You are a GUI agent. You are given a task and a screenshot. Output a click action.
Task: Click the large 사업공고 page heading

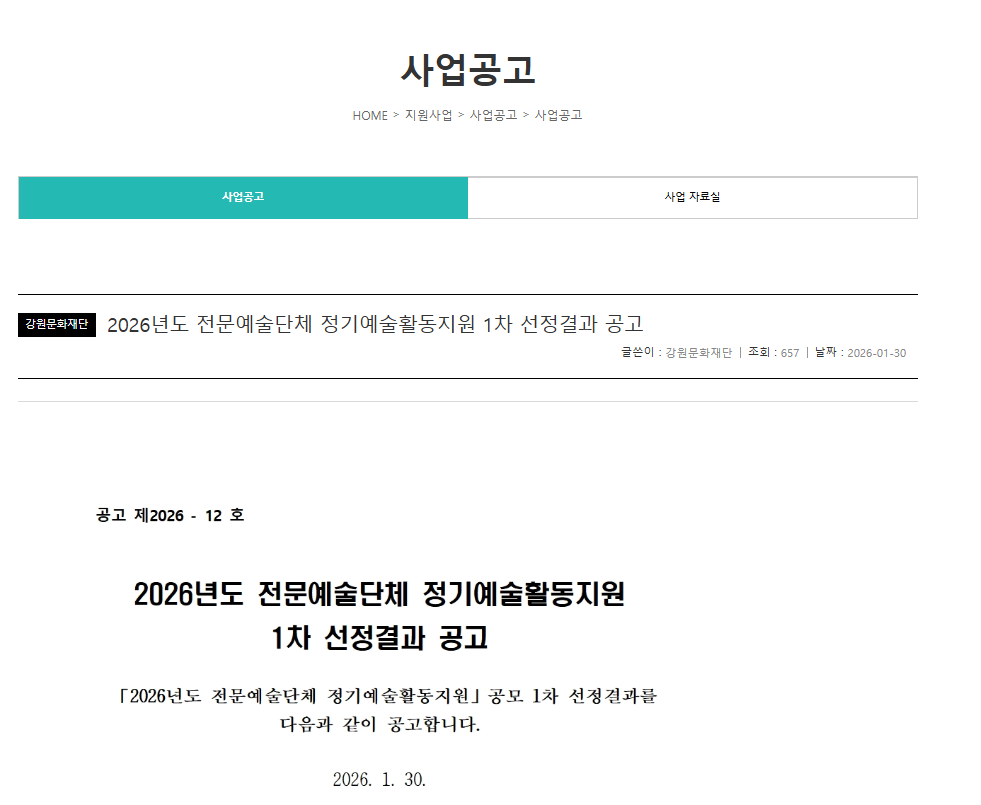pyautogui.click(x=468, y=69)
